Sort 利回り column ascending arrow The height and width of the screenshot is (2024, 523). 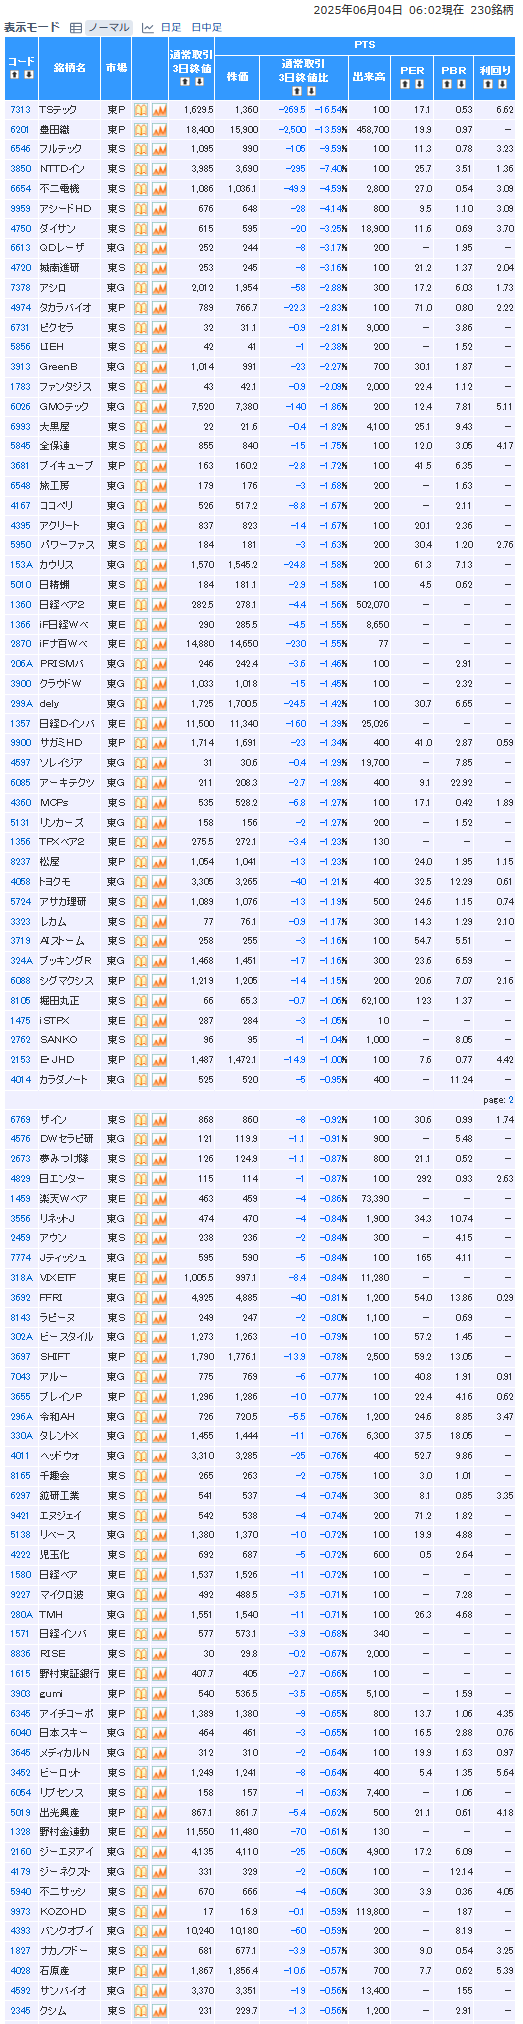click(x=489, y=84)
